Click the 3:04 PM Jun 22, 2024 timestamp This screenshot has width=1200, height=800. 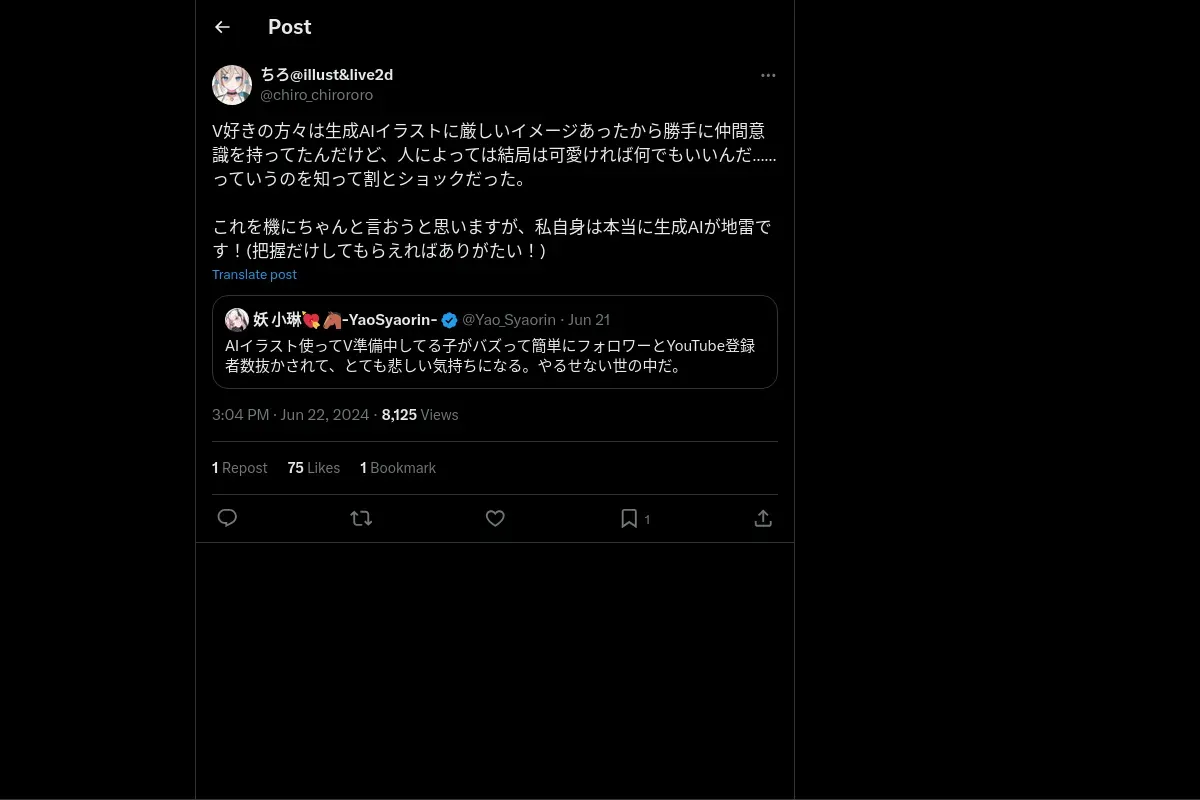(x=290, y=415)
